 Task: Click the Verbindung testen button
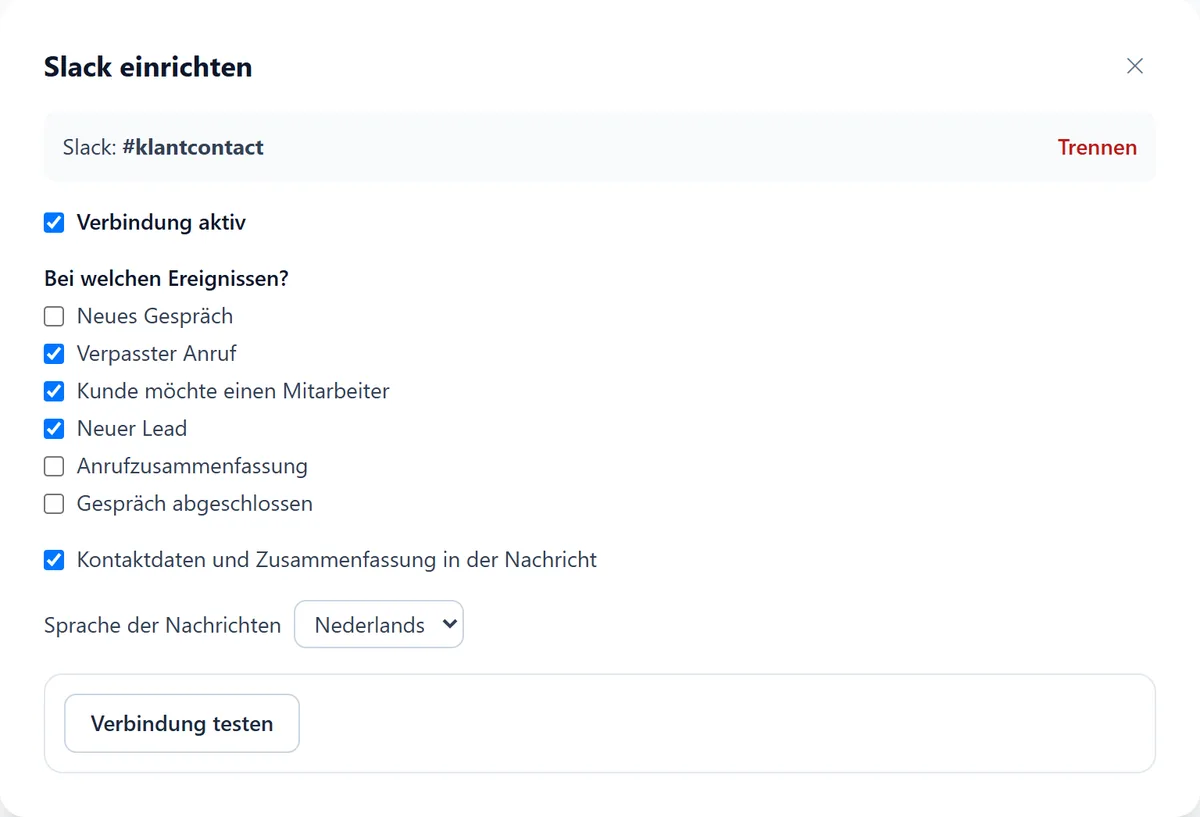click(182, 723)
